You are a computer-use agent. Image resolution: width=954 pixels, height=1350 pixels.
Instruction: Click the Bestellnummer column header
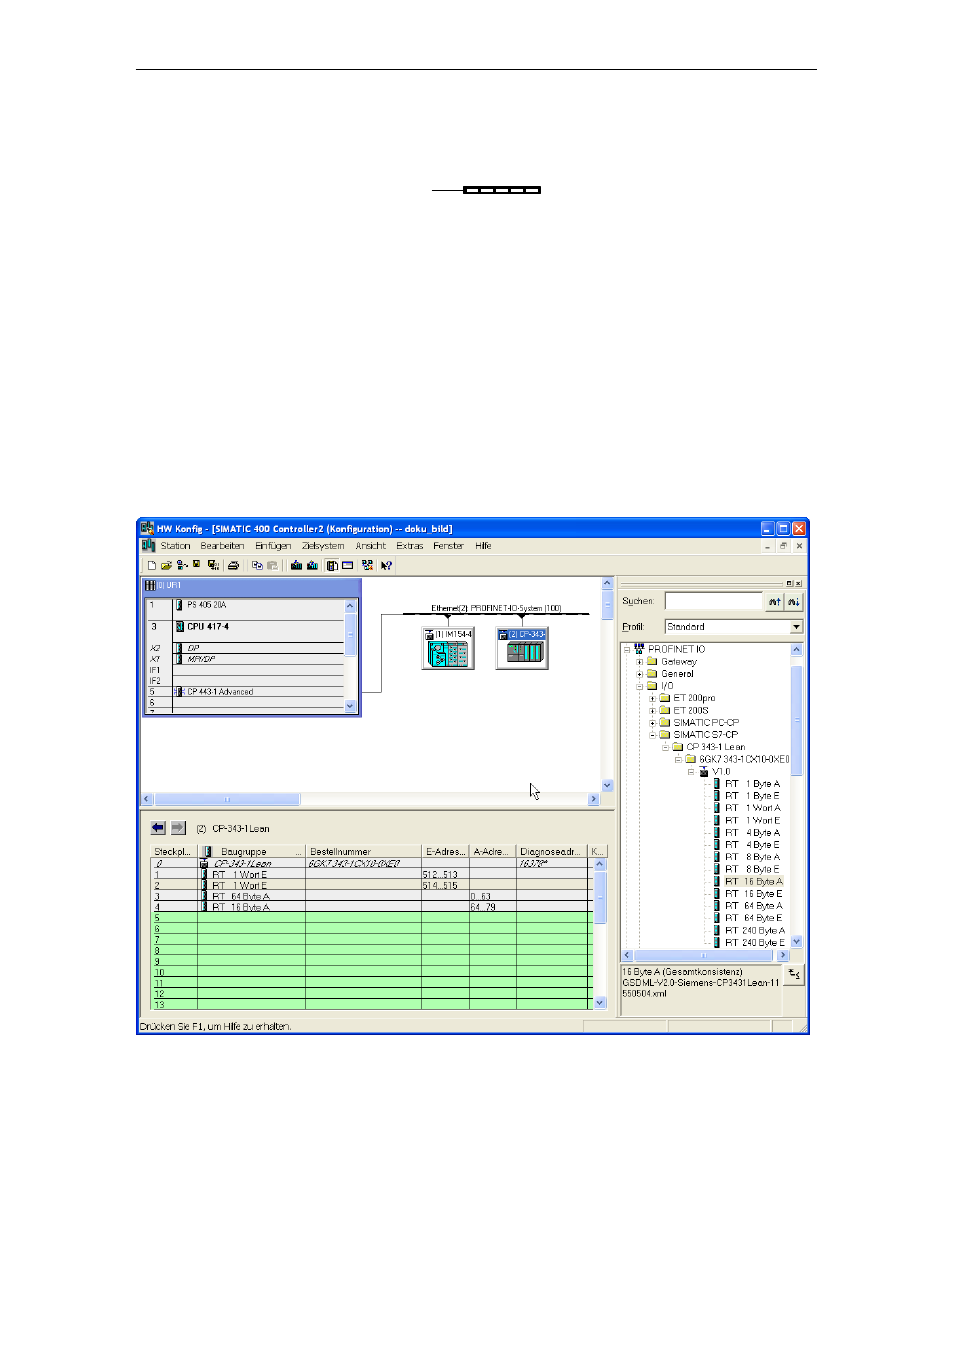pos(364,852)
